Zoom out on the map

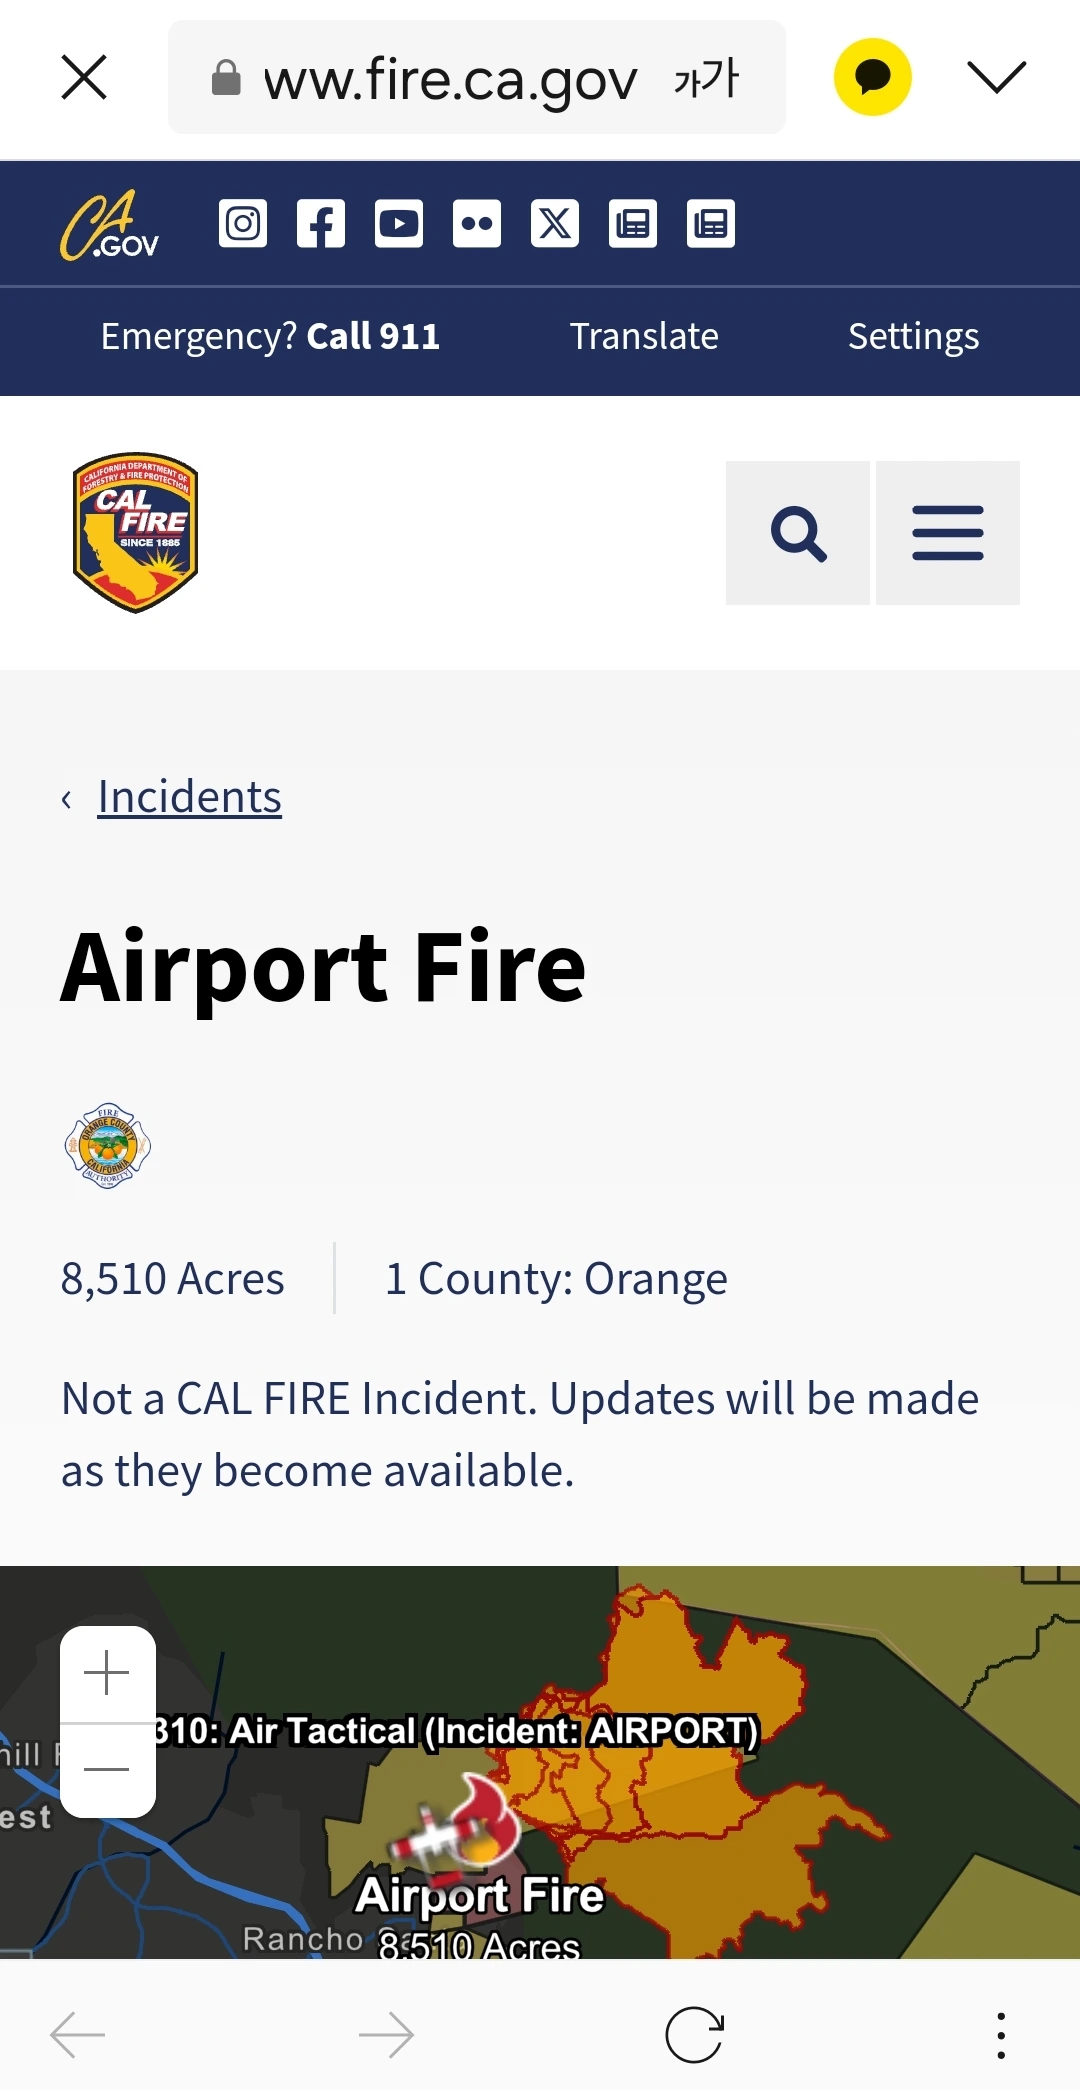point(107,1770)
